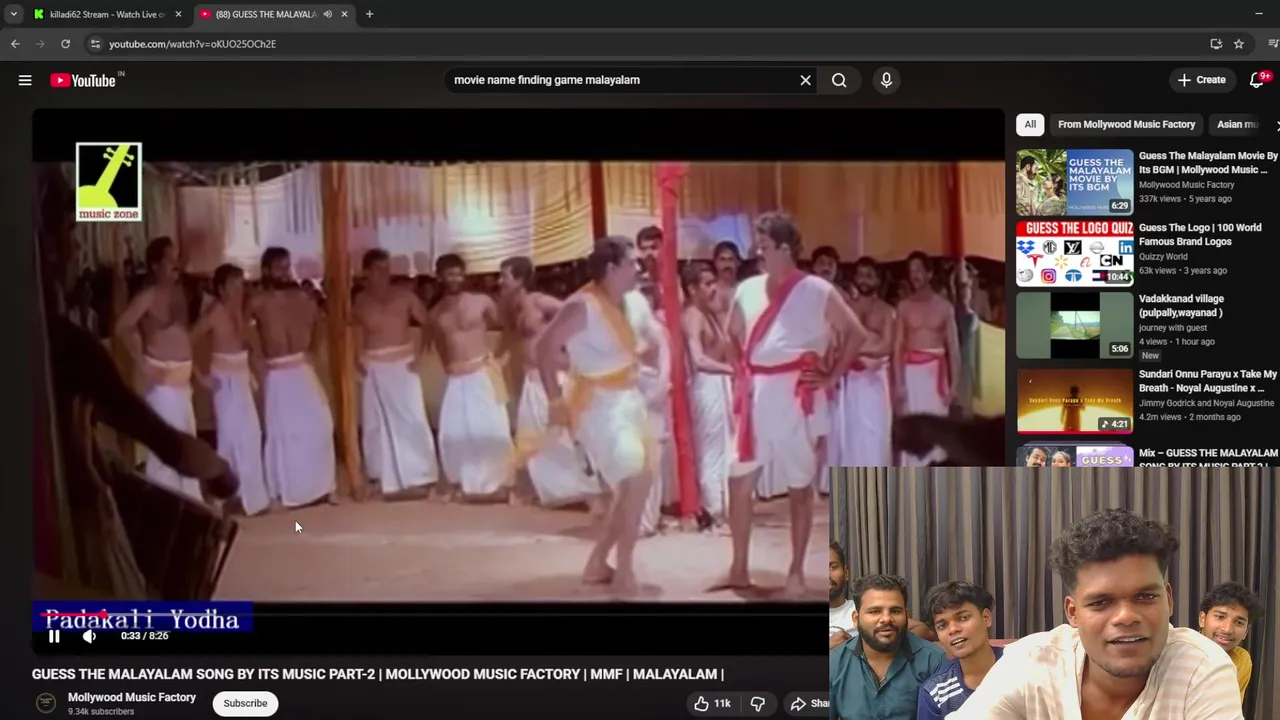Click the 0:33 / 8:26 time display
Image resolution: width=1280 pixels, height=720 pixels.
click(x=144, y=636)
